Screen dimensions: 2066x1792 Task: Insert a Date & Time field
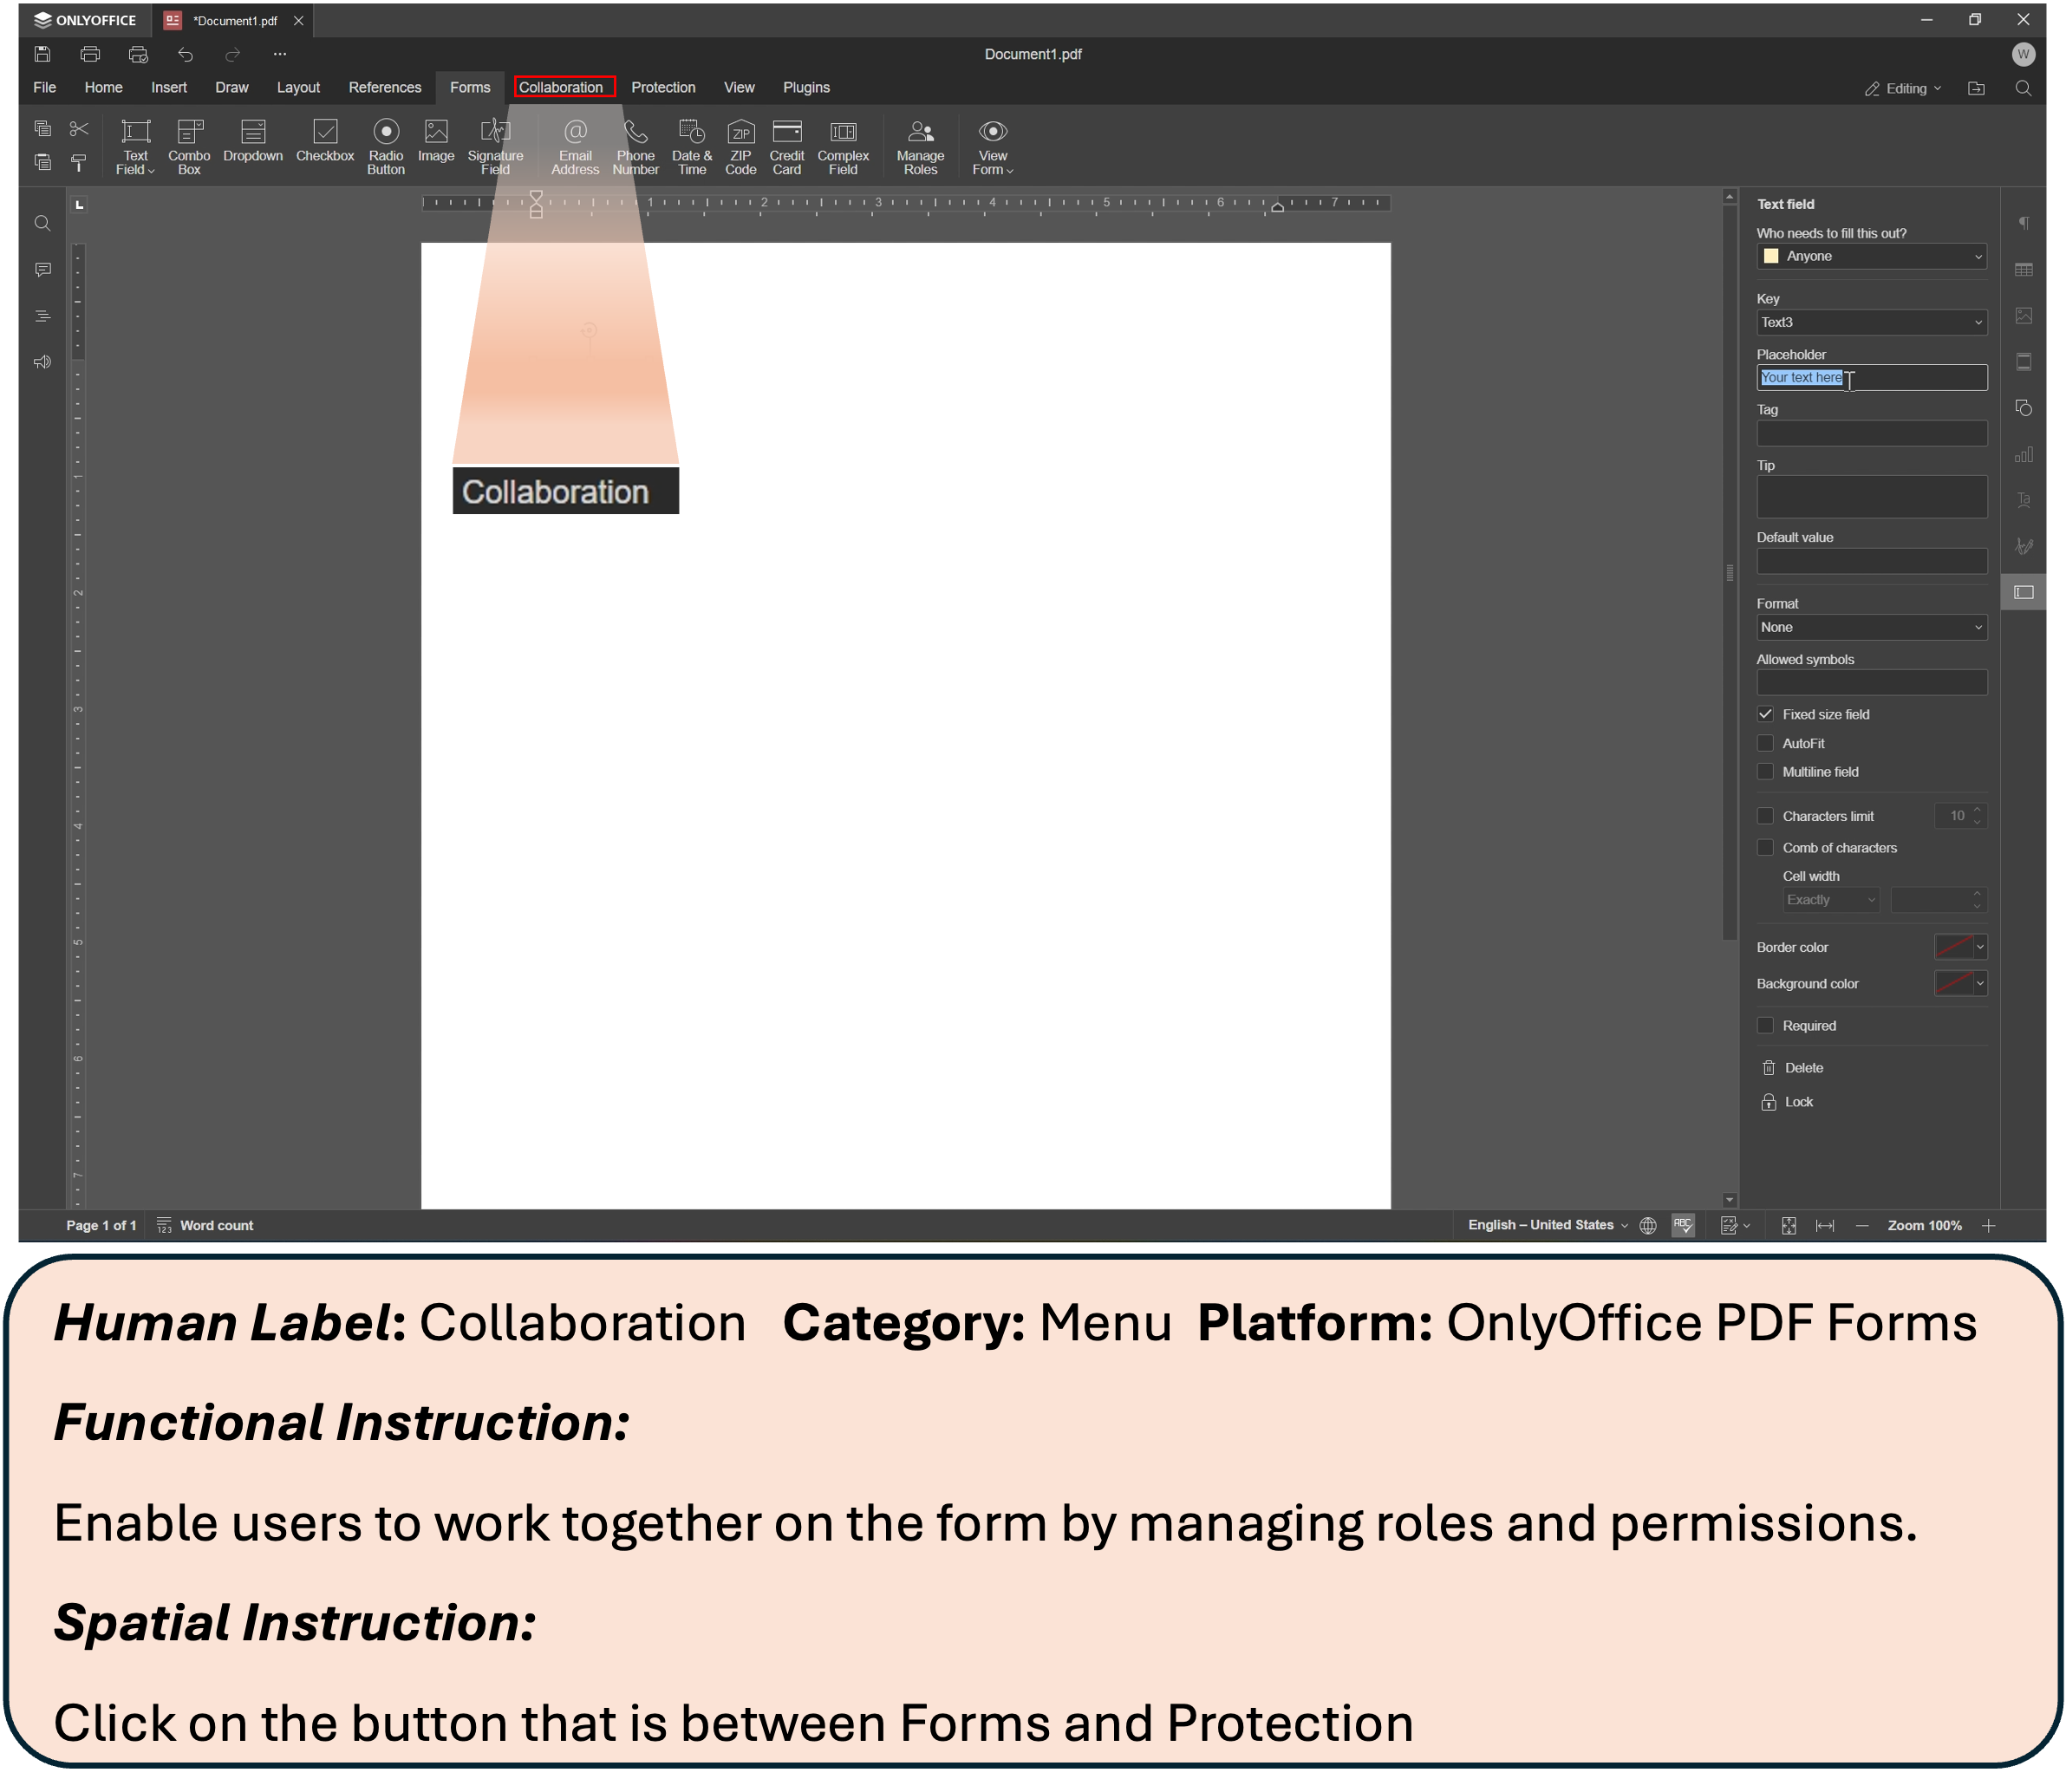(691, 146)
